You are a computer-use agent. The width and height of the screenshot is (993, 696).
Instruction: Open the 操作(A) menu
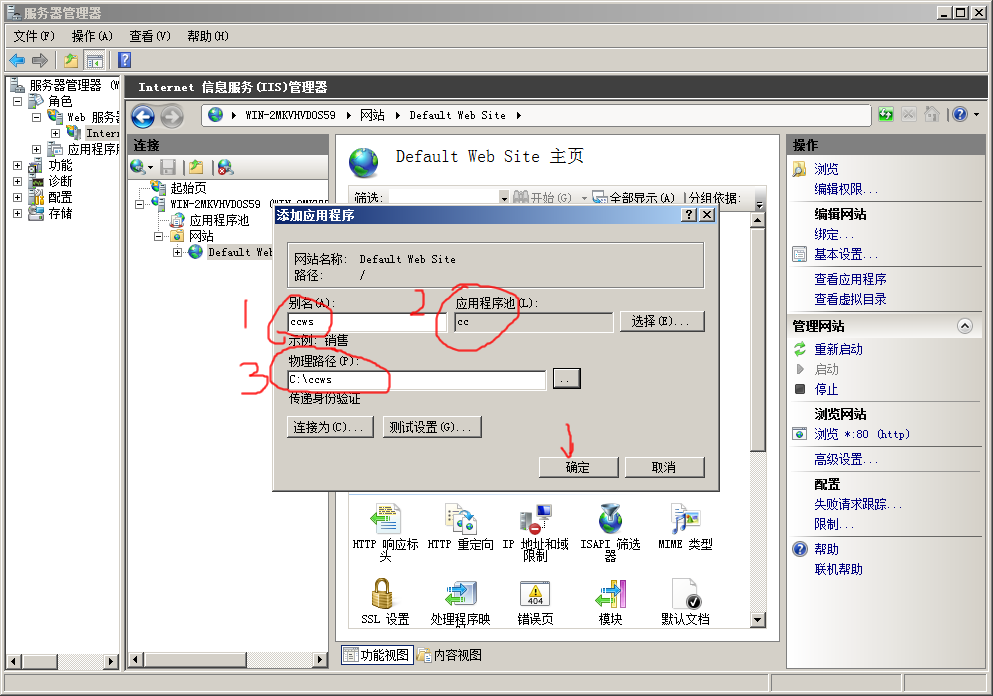(92, 36)
